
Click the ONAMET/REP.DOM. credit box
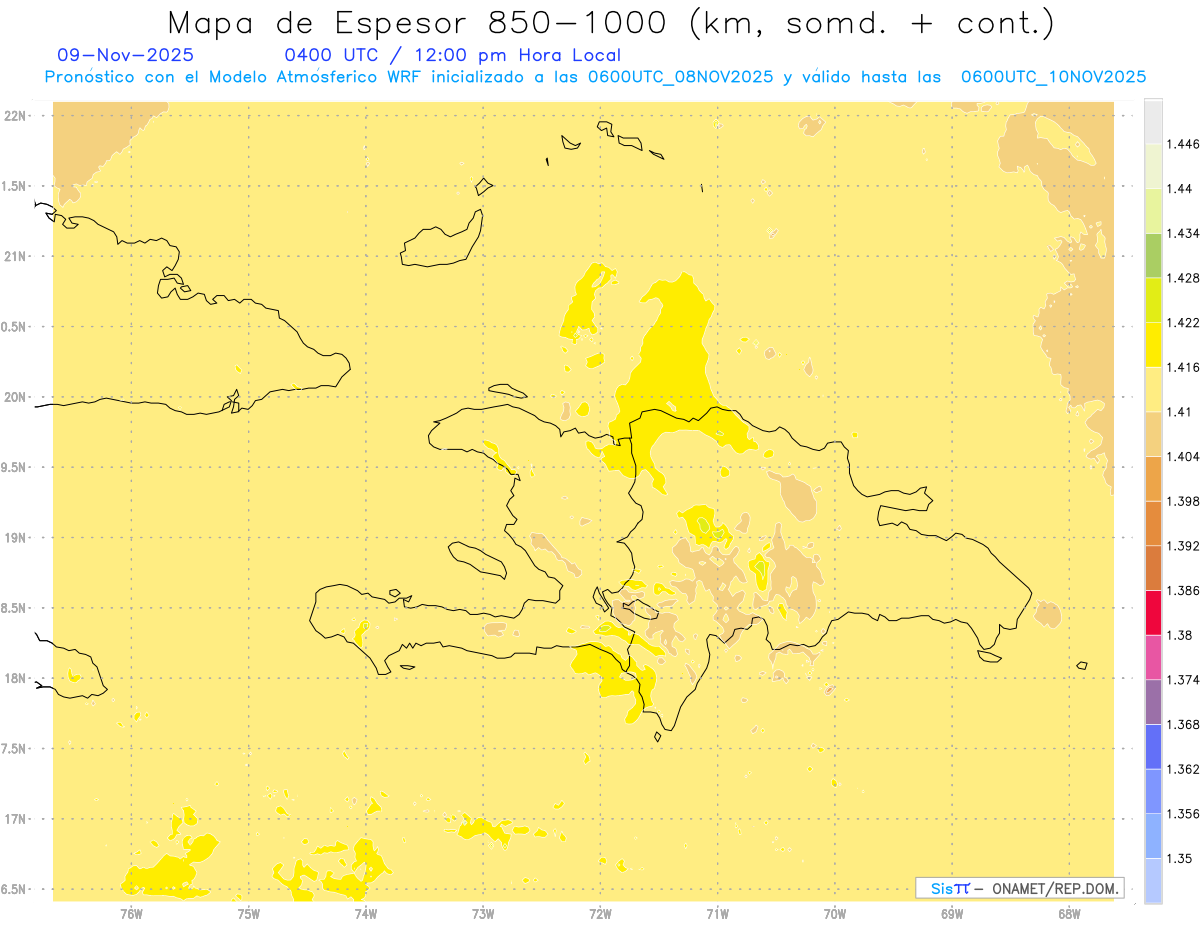1020,888
